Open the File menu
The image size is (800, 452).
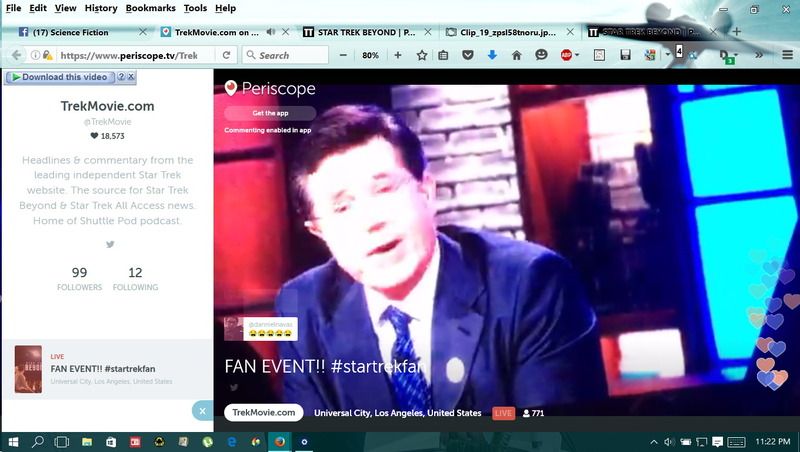13,8
